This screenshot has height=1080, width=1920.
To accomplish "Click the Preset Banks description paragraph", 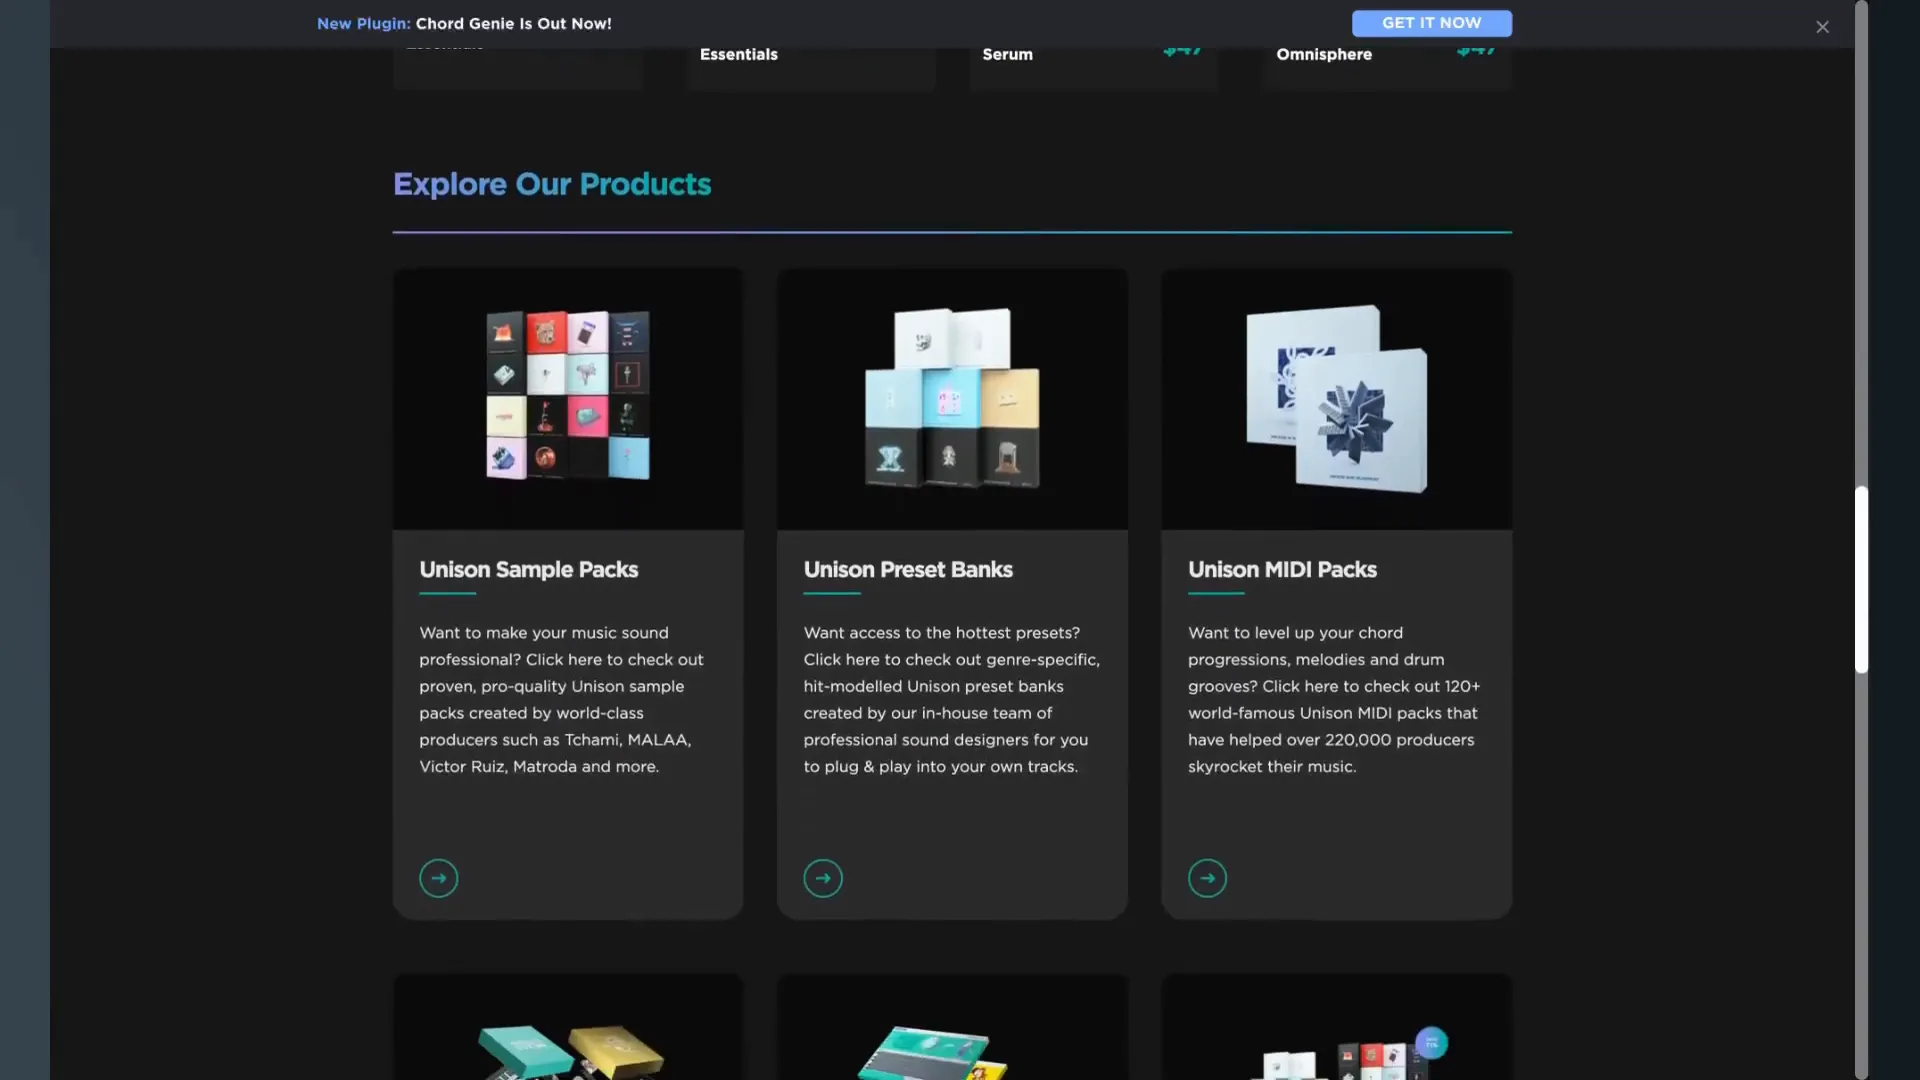I will click(952, 700).
